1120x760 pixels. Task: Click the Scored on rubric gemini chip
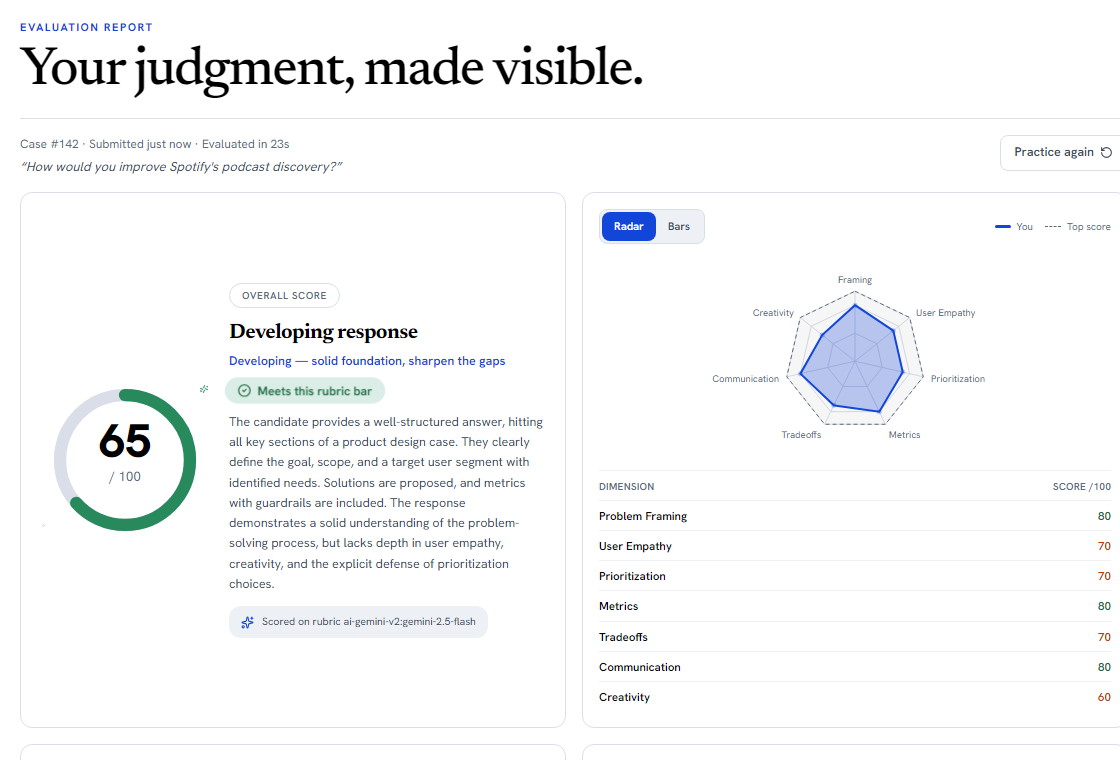tap(359, 622)
